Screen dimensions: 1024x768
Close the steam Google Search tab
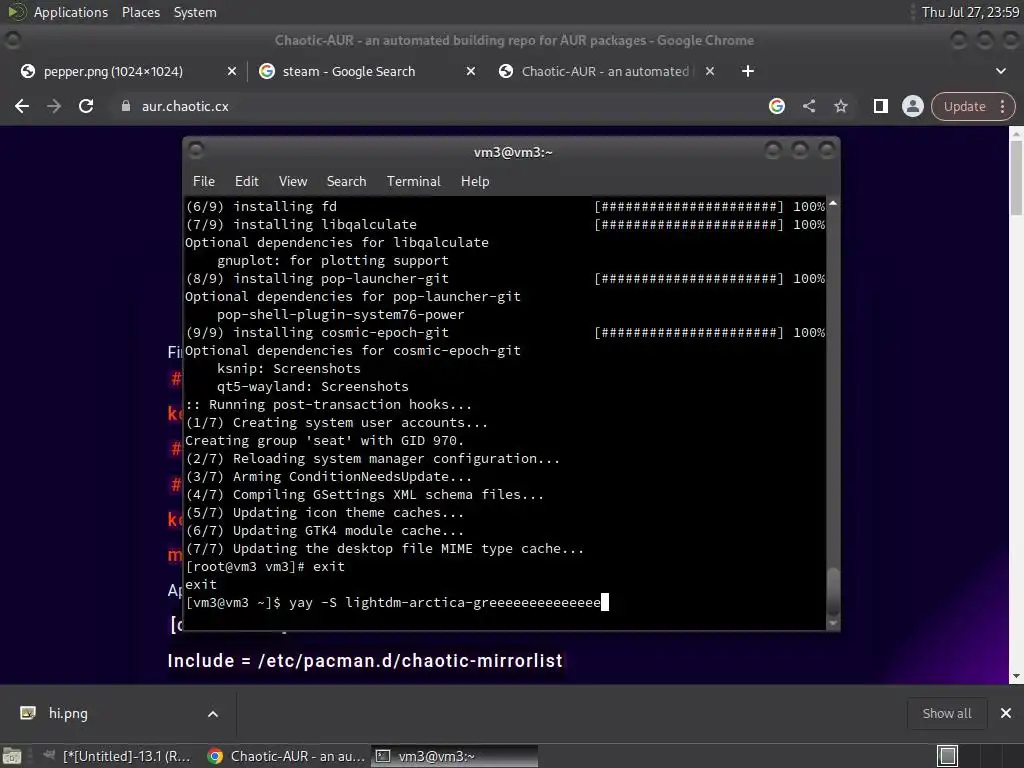(471, 71)
